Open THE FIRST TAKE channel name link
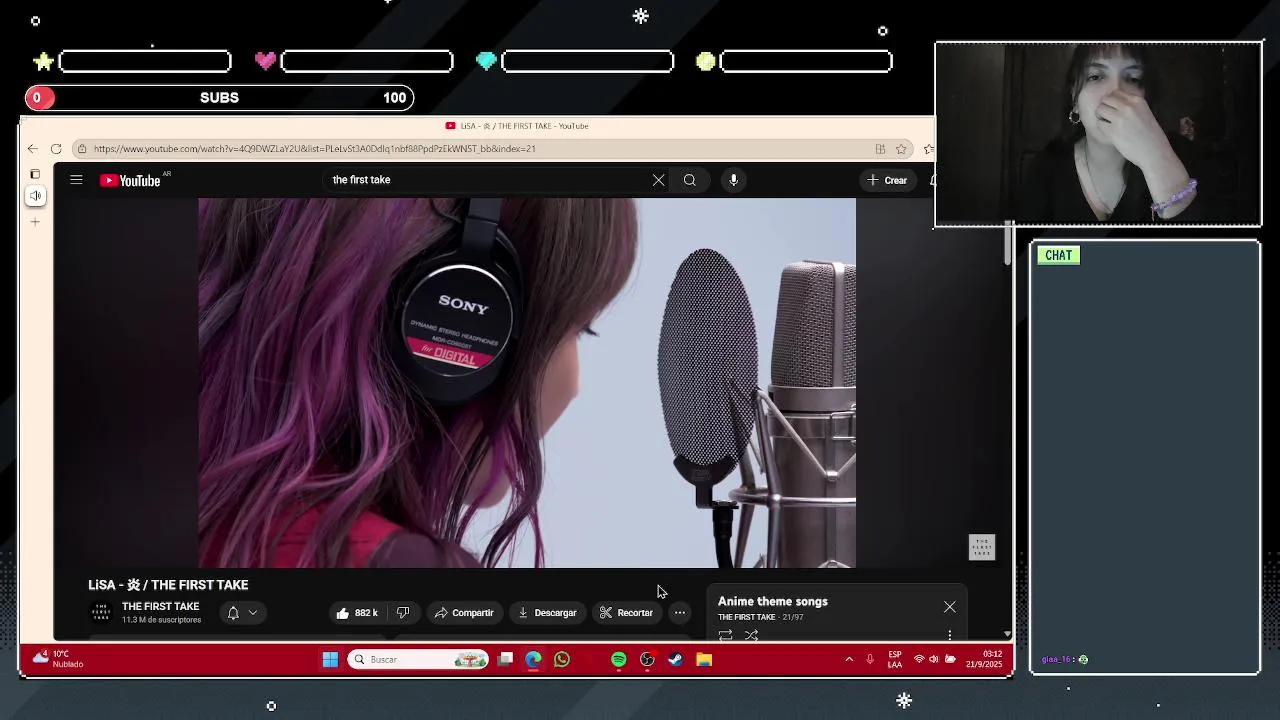1280x720 pixels. coord(160,606)
